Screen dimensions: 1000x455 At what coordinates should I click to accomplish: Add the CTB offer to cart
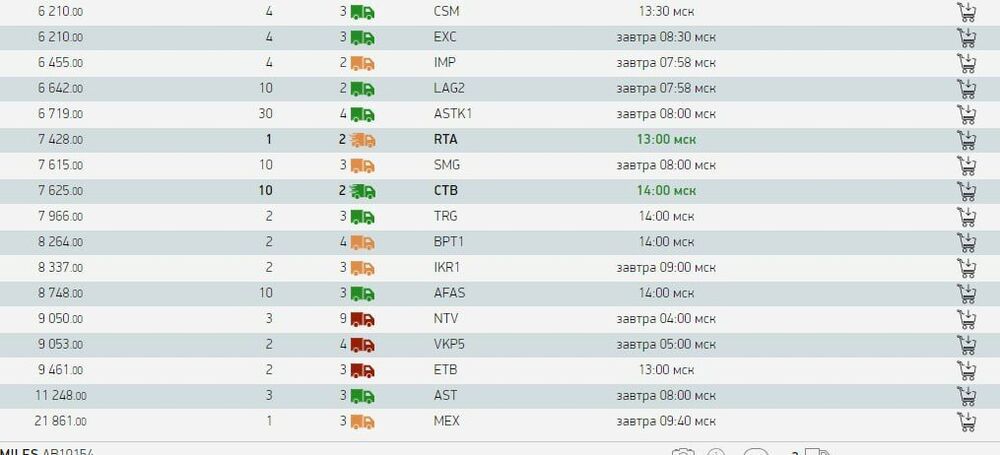click(967, 191)
